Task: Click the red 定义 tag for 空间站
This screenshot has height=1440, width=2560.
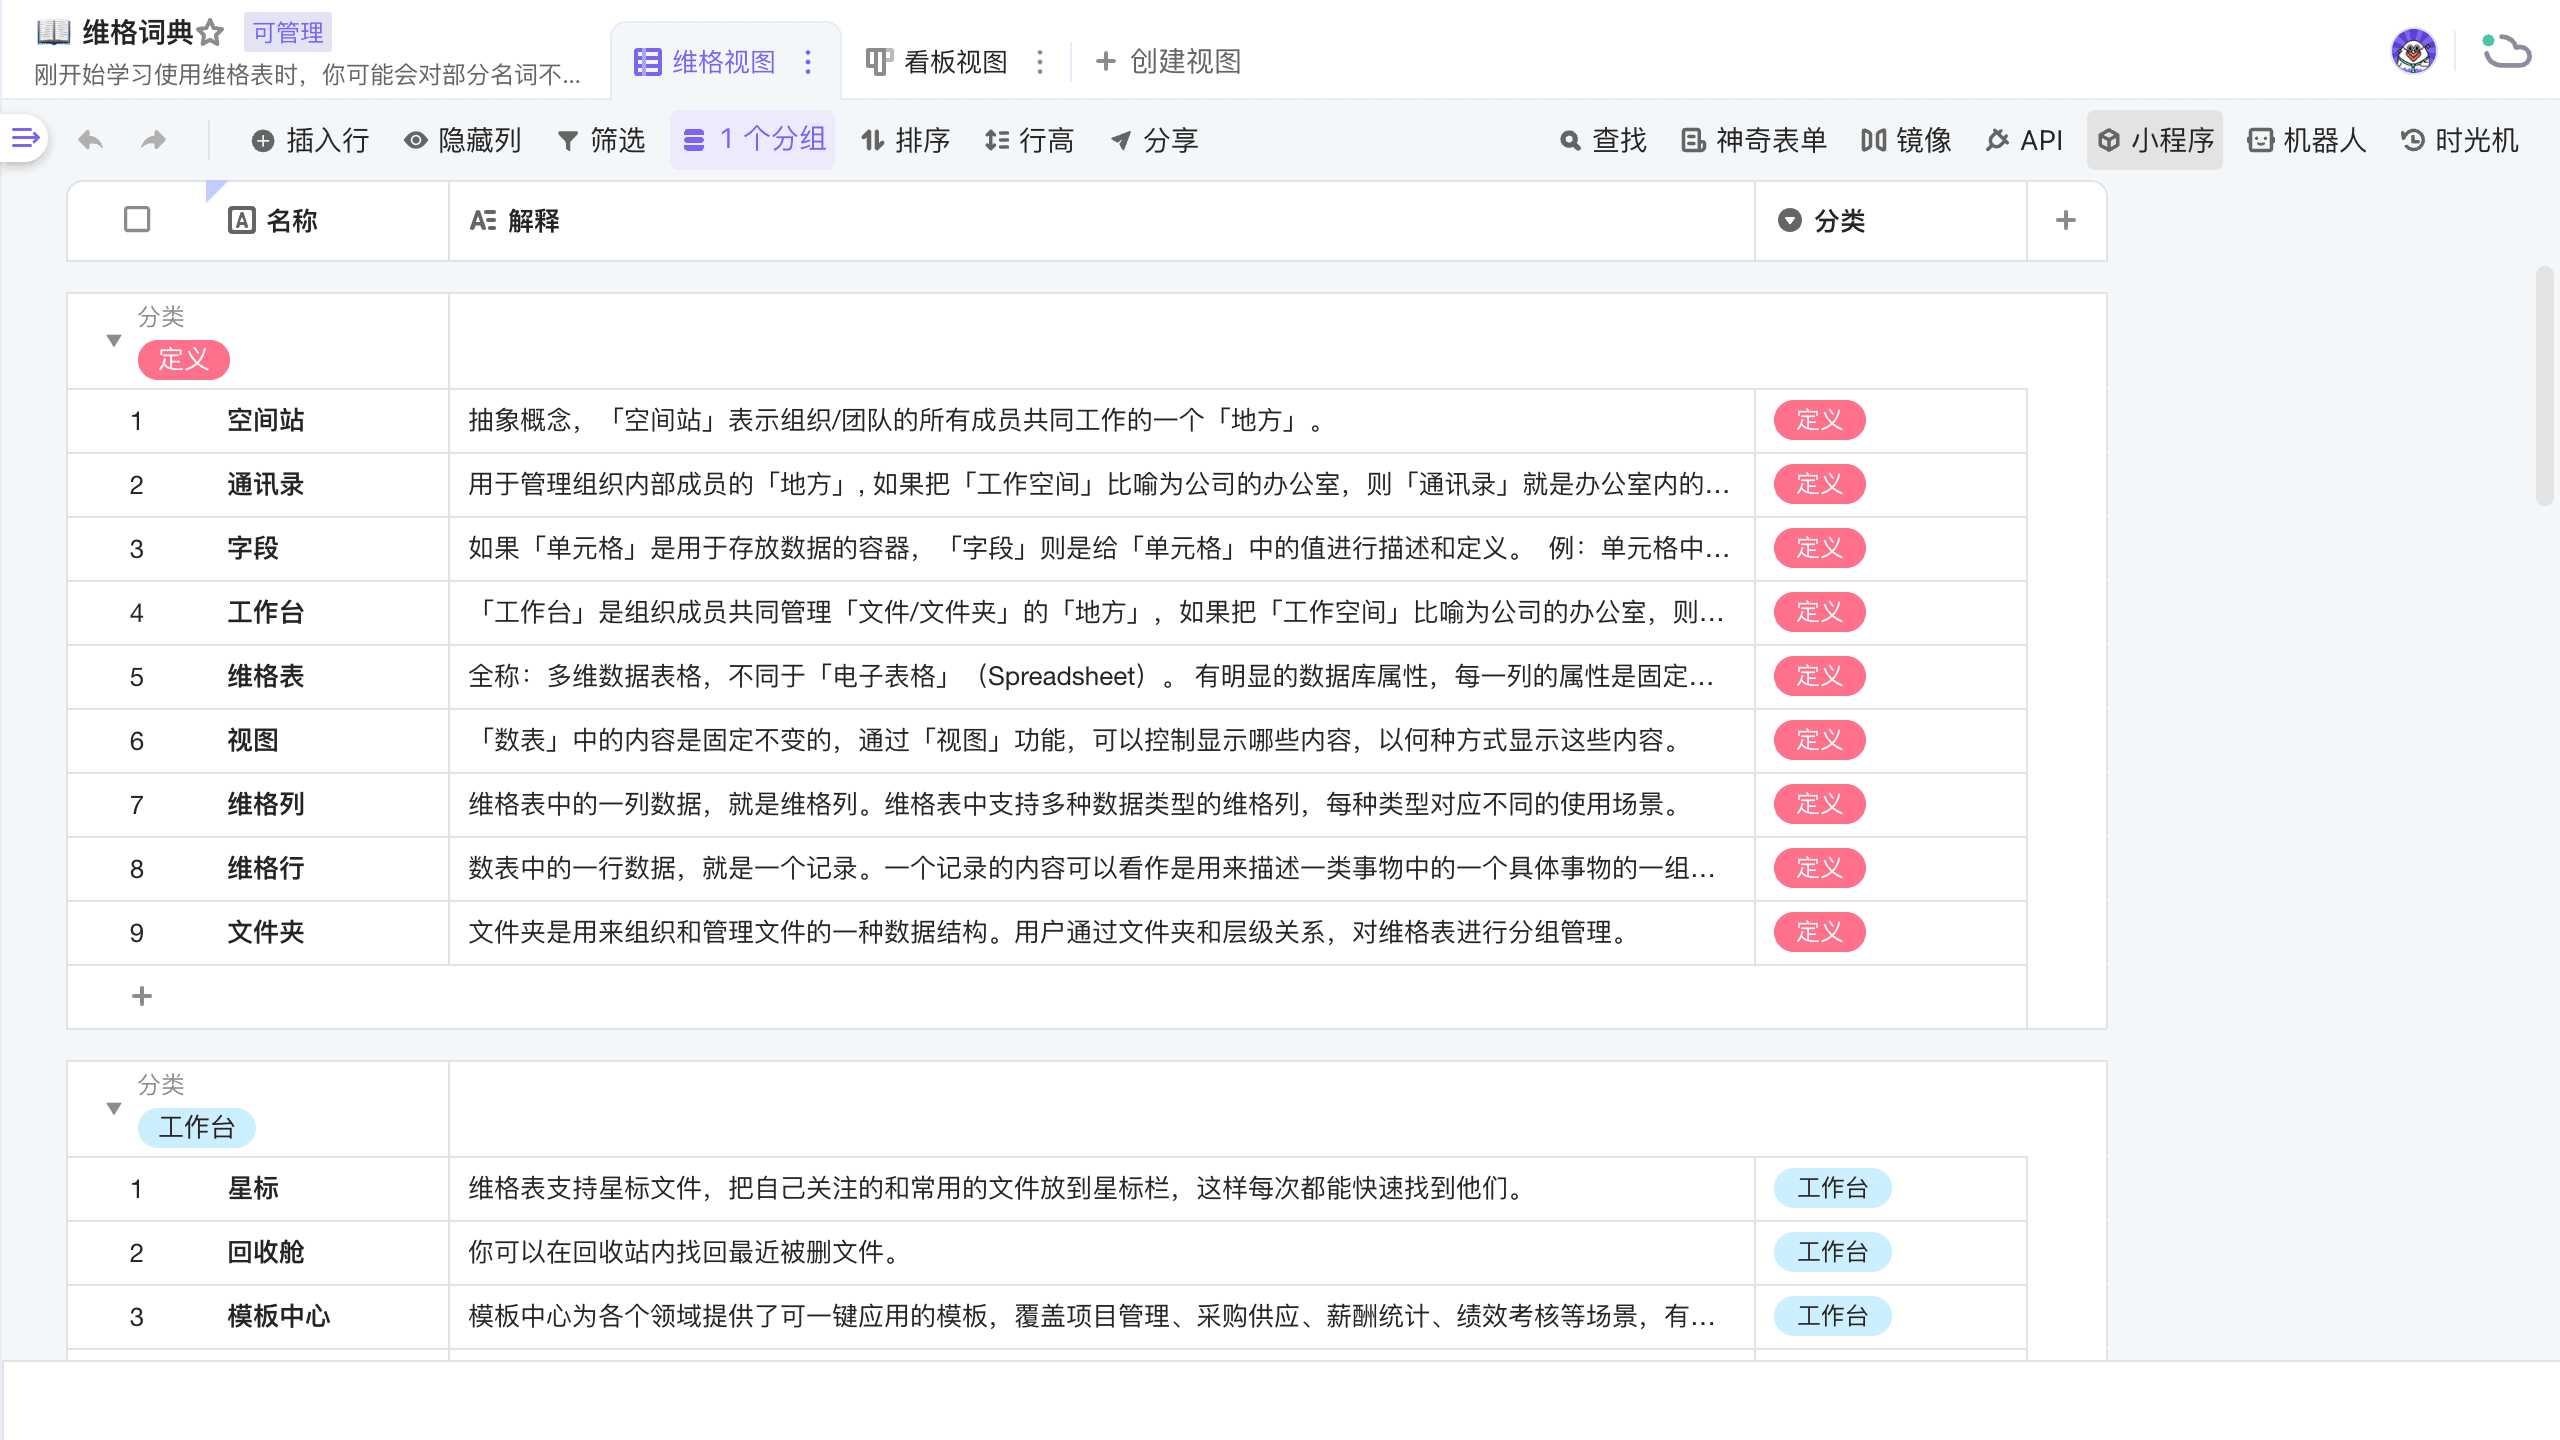Action: point(1818,420)
